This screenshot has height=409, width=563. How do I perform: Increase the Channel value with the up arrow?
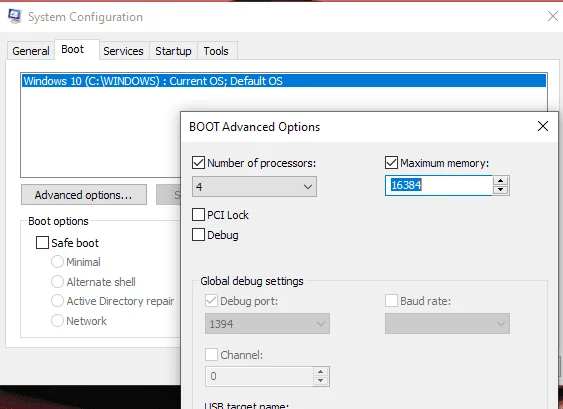click(x=320, y=372)
